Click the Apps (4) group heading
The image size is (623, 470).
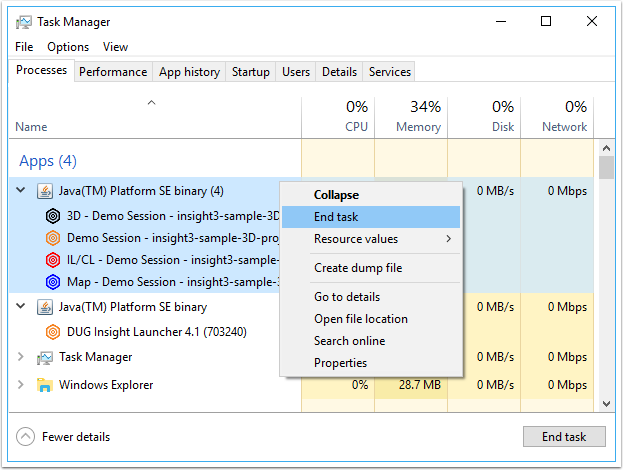click(x=48, y=161)
